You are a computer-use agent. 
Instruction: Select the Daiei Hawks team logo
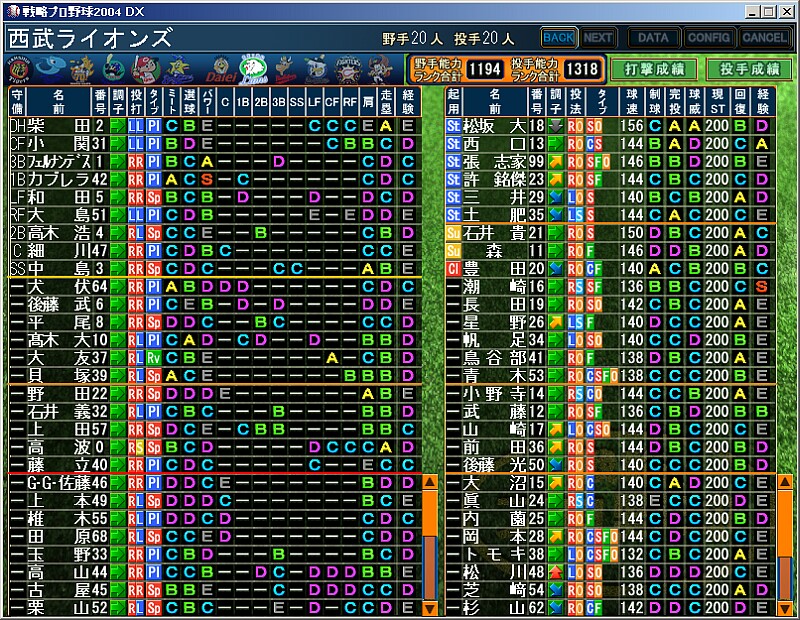click(x=221, y=70)
